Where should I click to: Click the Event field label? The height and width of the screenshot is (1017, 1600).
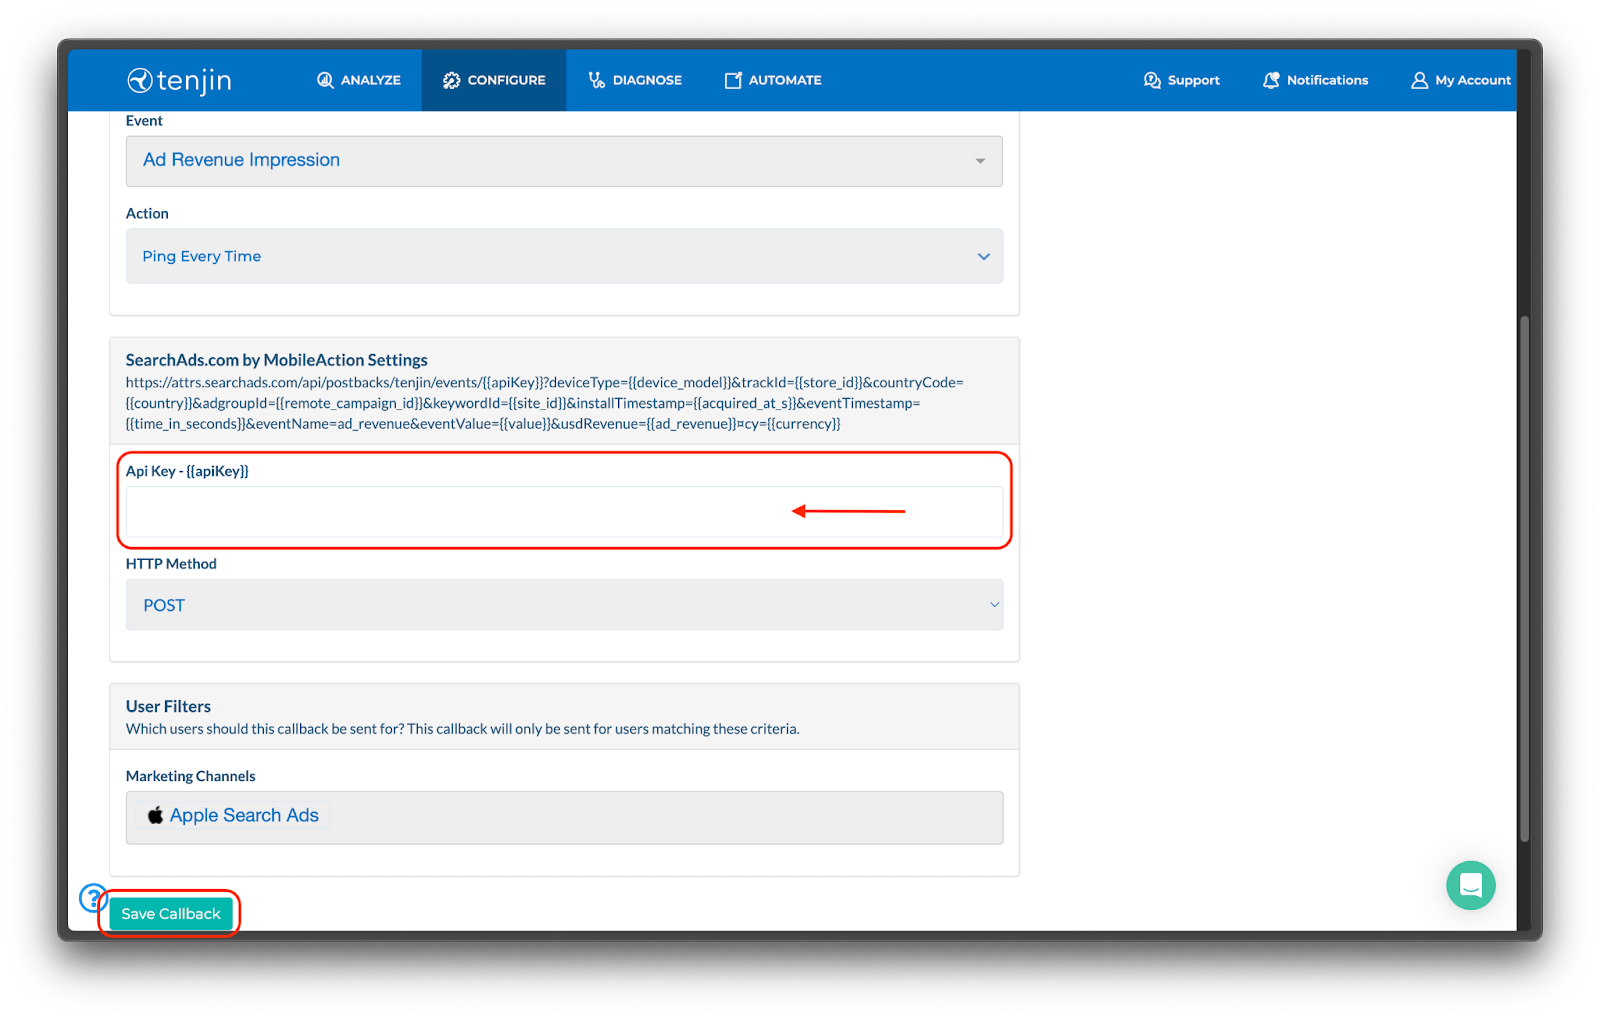click(x=144, y=121)
